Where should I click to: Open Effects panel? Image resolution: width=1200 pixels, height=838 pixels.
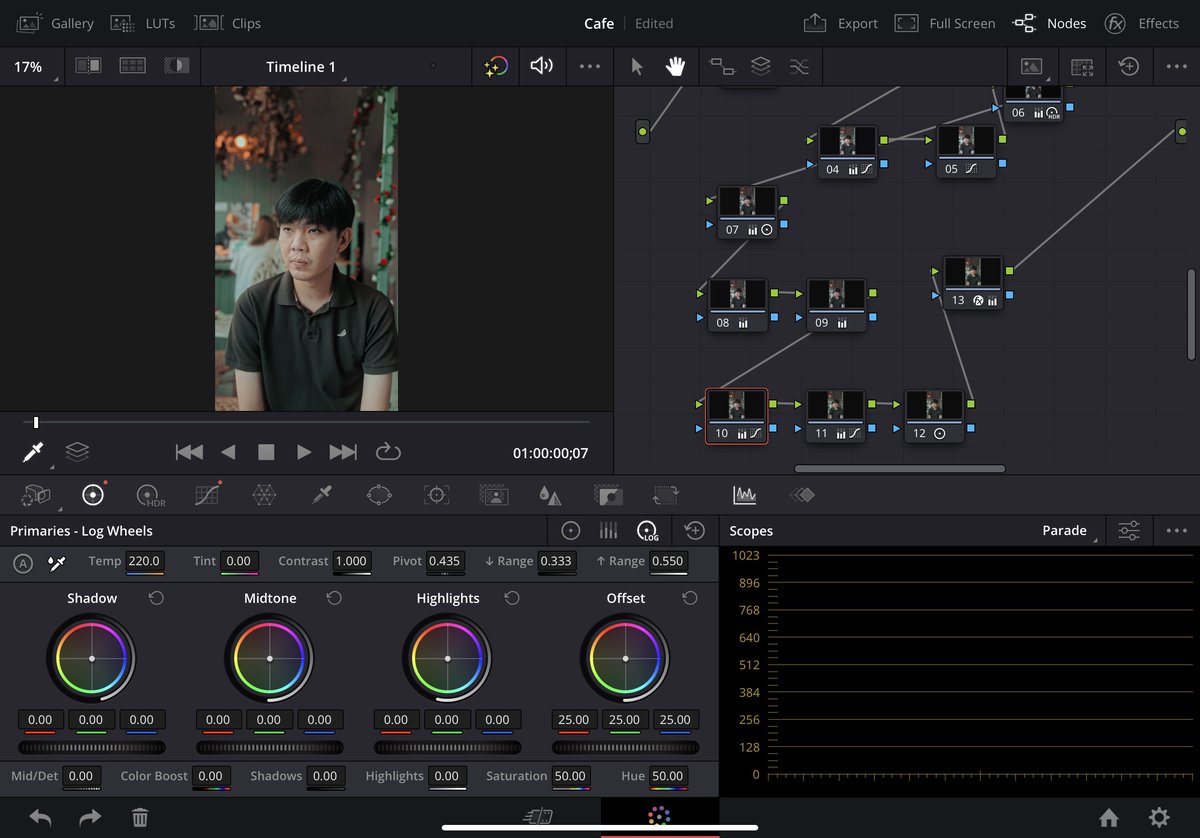1141,23
